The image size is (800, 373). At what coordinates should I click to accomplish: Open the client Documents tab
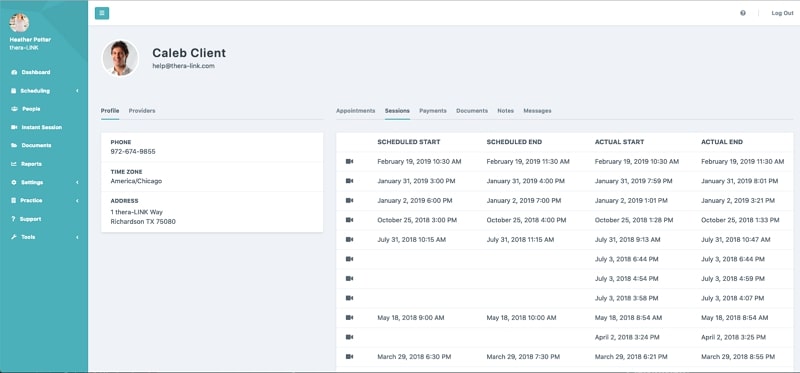pyautogui.click(x=472, y=111)
